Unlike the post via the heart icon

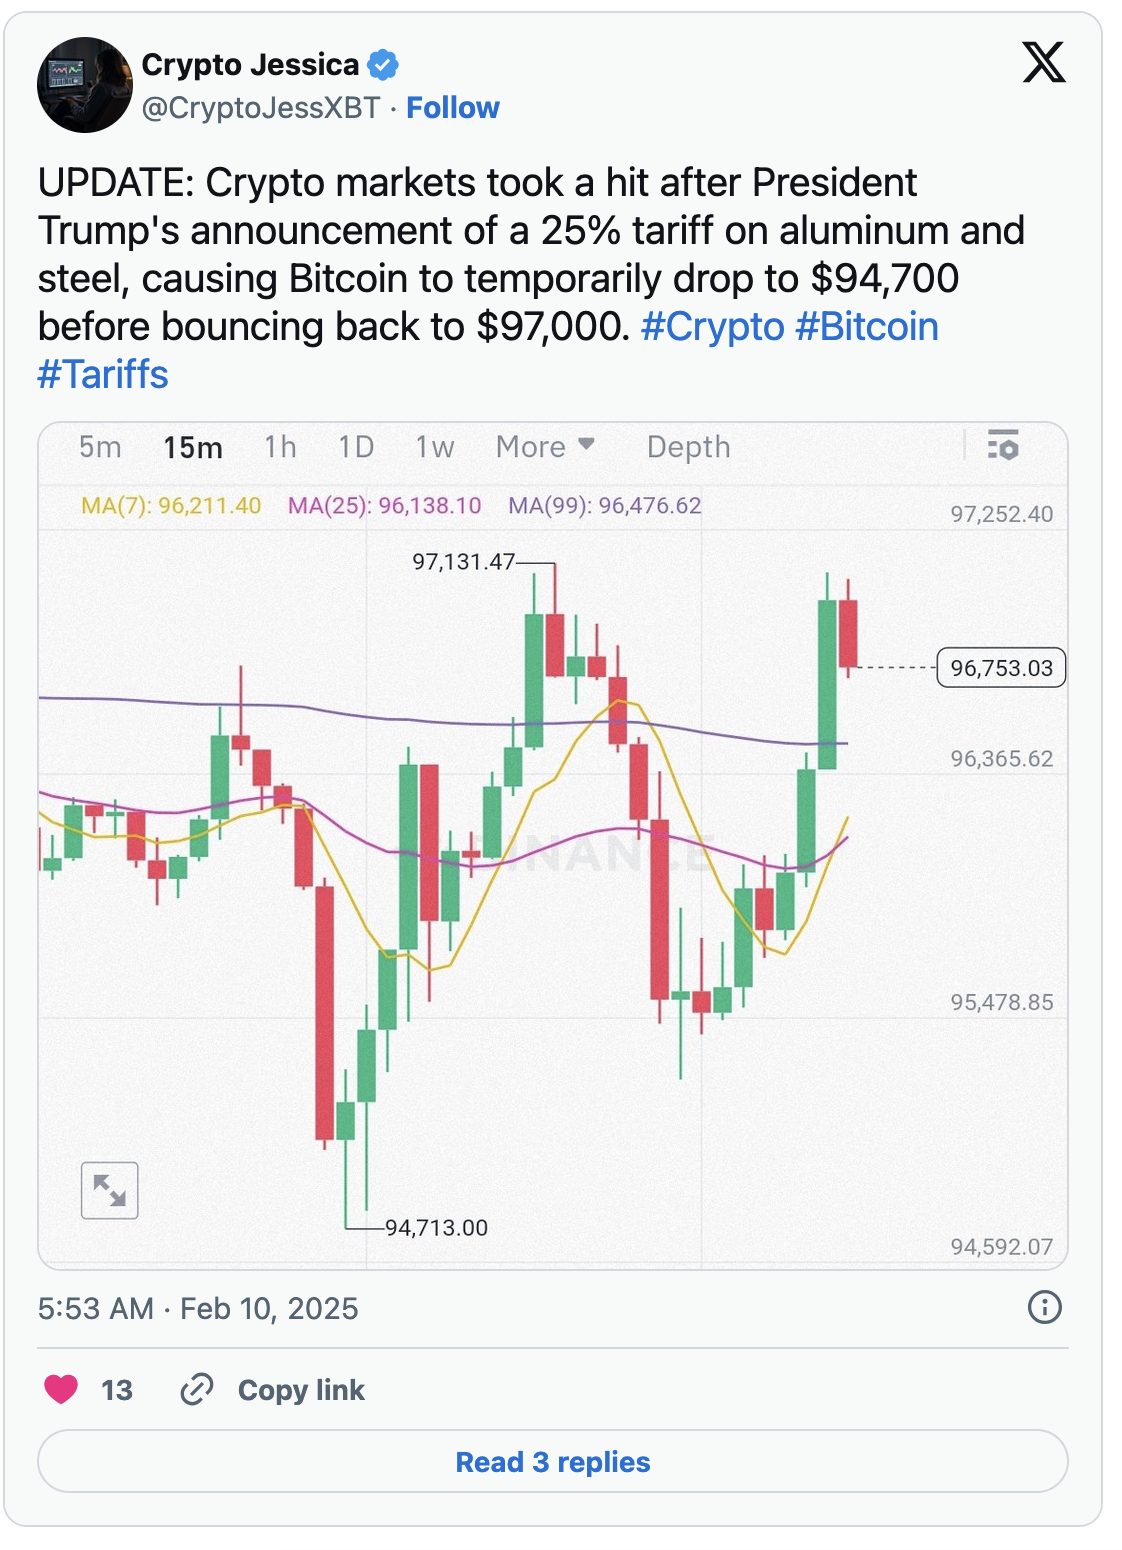click(62, 1389)
